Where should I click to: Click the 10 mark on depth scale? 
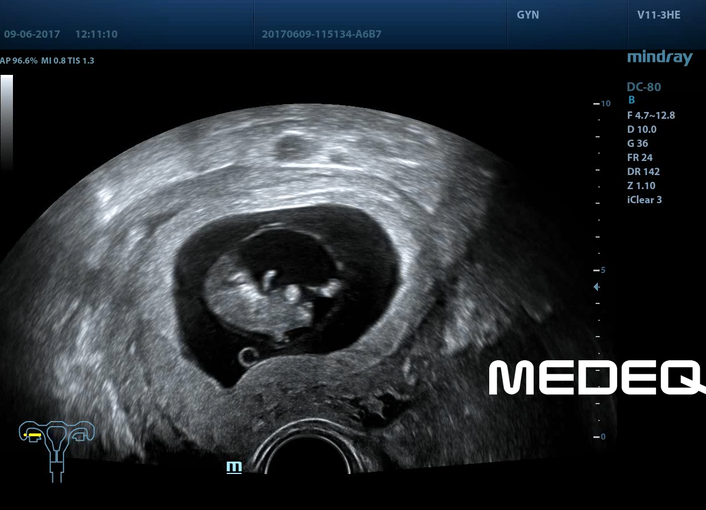click(x=602, y=104)
